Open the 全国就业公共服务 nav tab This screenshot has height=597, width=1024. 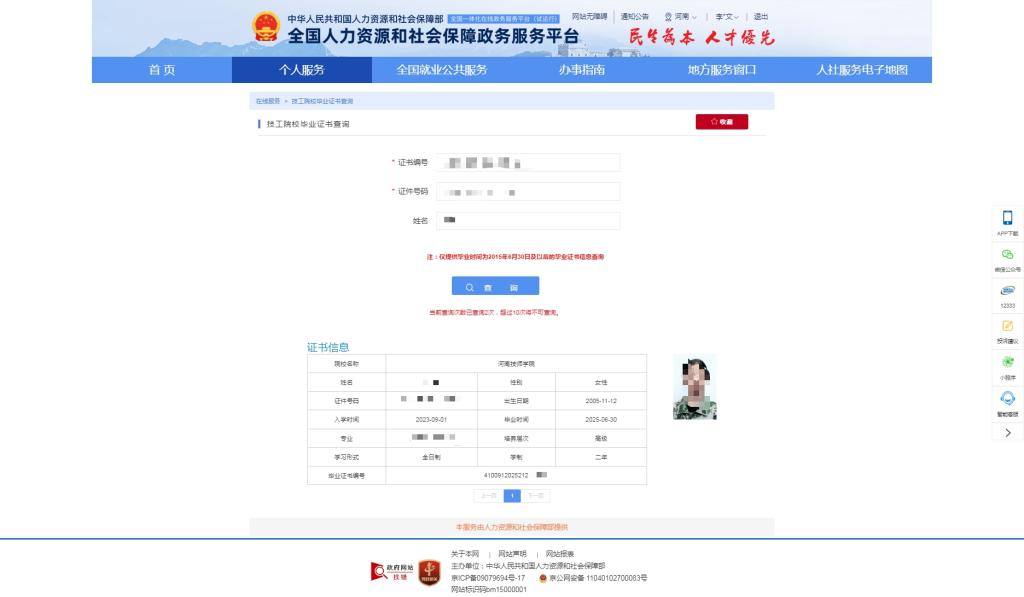(441, 70)
